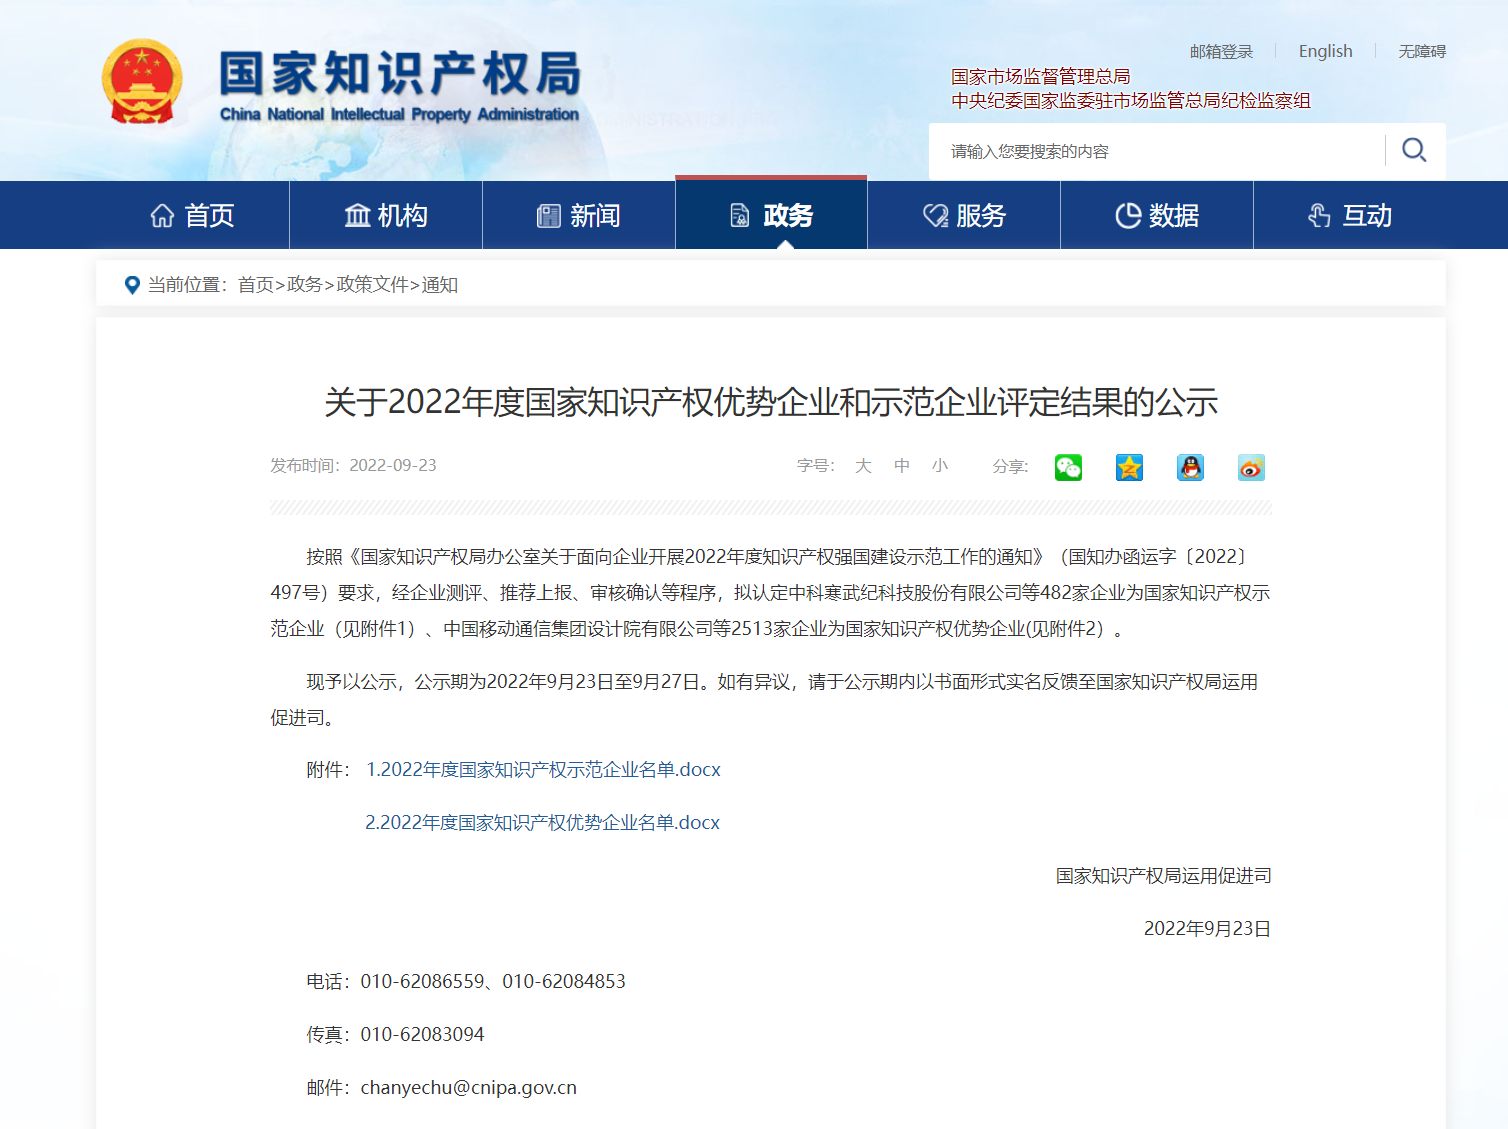The height and width of the screenshot is (1129, 1508).
Task: Open the 数据 data menu
Action: pyautogui.click(x=1157, y=215)
